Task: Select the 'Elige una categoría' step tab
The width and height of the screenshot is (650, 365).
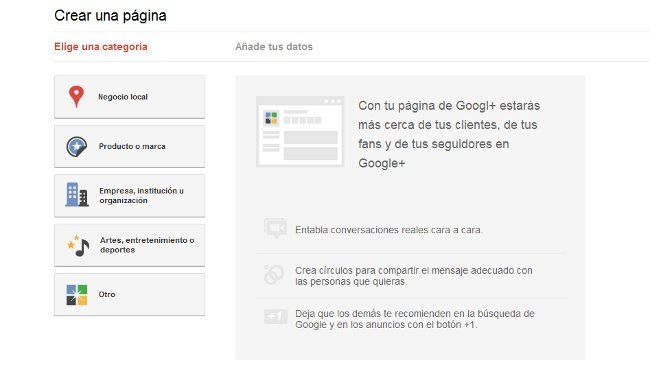Action: coord(101,46)
